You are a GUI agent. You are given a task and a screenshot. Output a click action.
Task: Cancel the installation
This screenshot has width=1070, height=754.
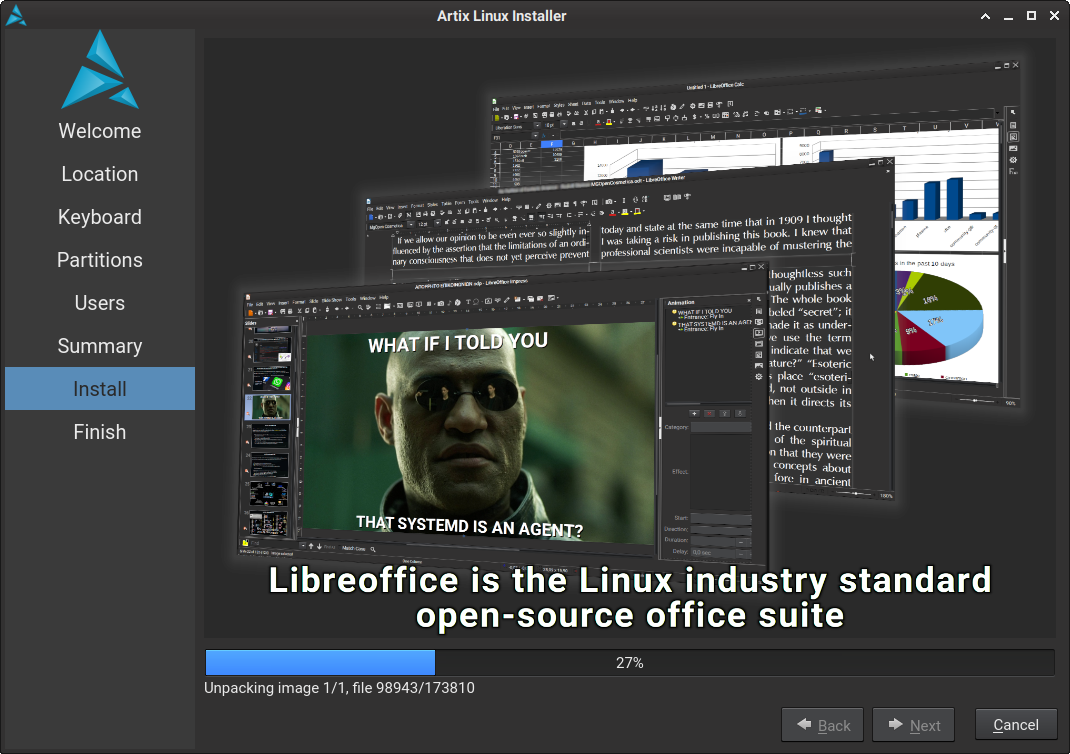point(1015,725)
